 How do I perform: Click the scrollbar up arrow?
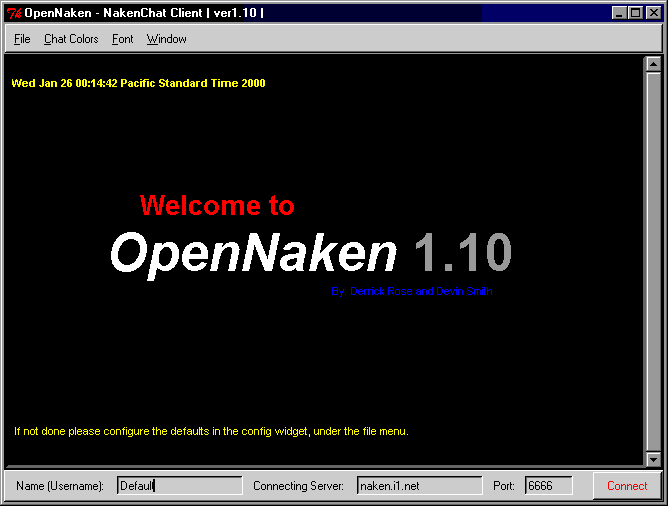[x=653, y=64]
